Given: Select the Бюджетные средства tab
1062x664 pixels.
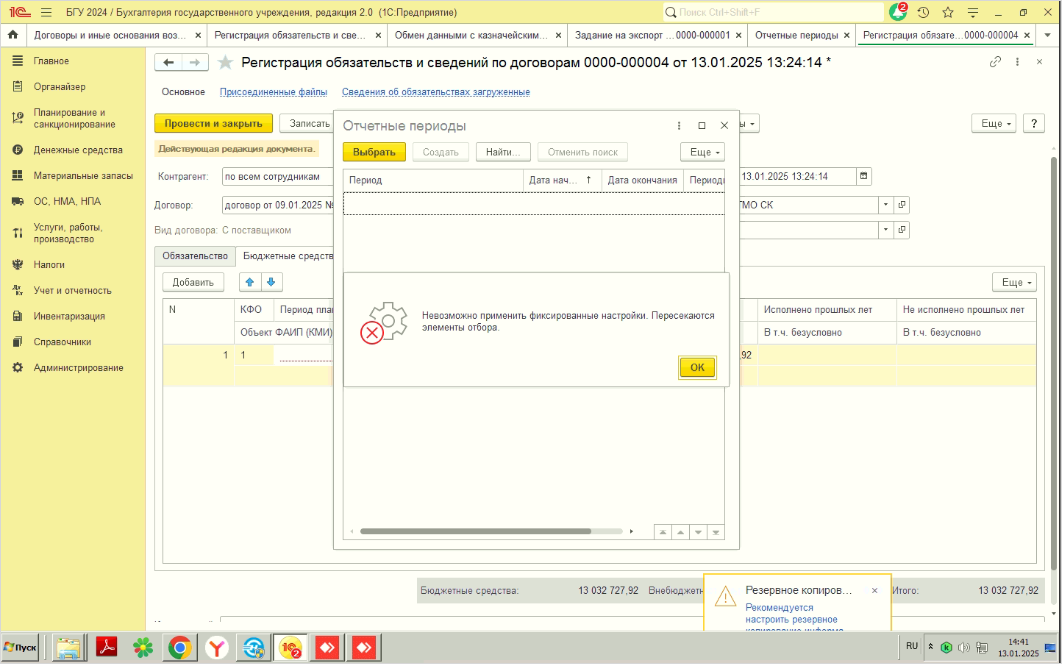Looking at the screenshot, I should [289, 256].
